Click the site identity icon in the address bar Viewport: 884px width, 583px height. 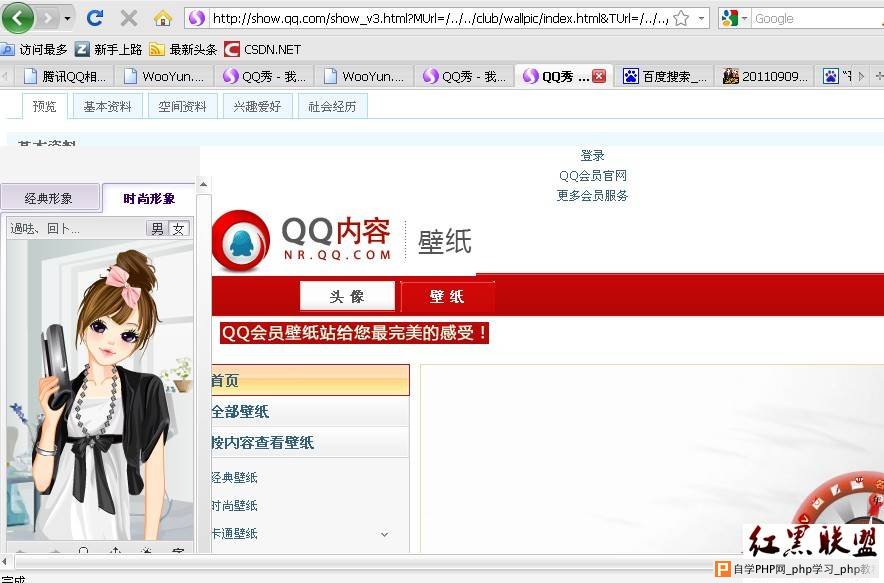[x=197, y=19]
